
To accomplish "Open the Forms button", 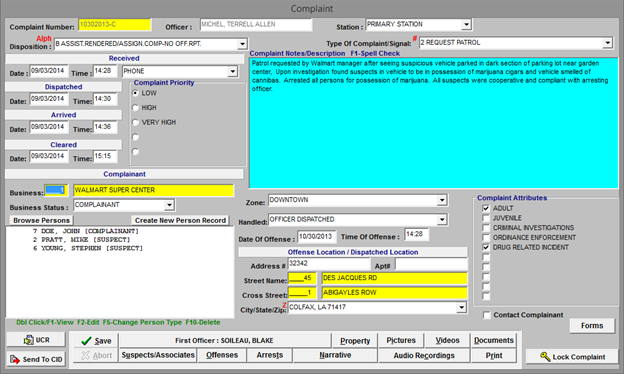I will click(x=592, y=325).
